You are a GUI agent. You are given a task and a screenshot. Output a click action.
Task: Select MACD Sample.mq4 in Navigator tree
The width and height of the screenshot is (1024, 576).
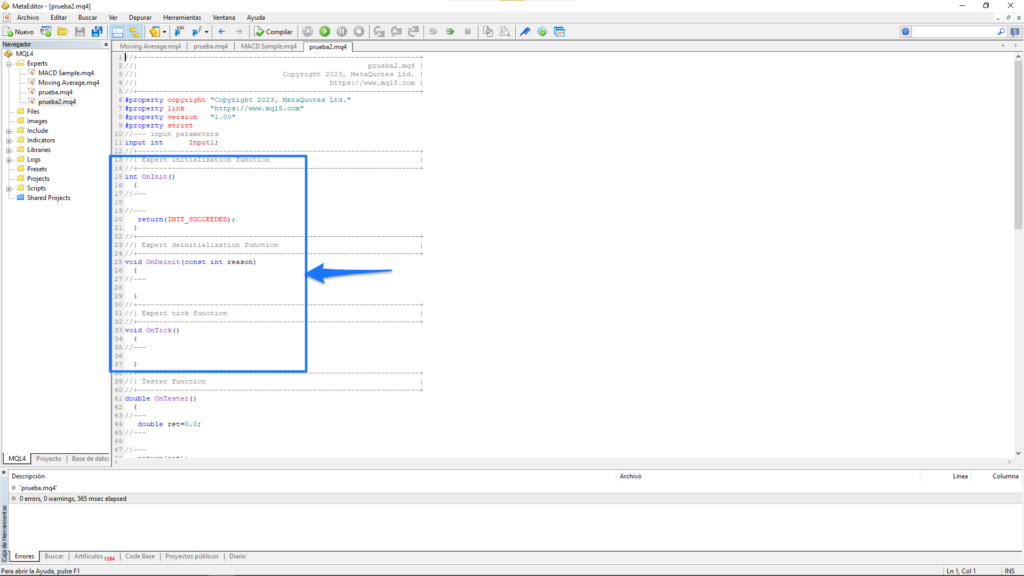[x=65, y=73]
